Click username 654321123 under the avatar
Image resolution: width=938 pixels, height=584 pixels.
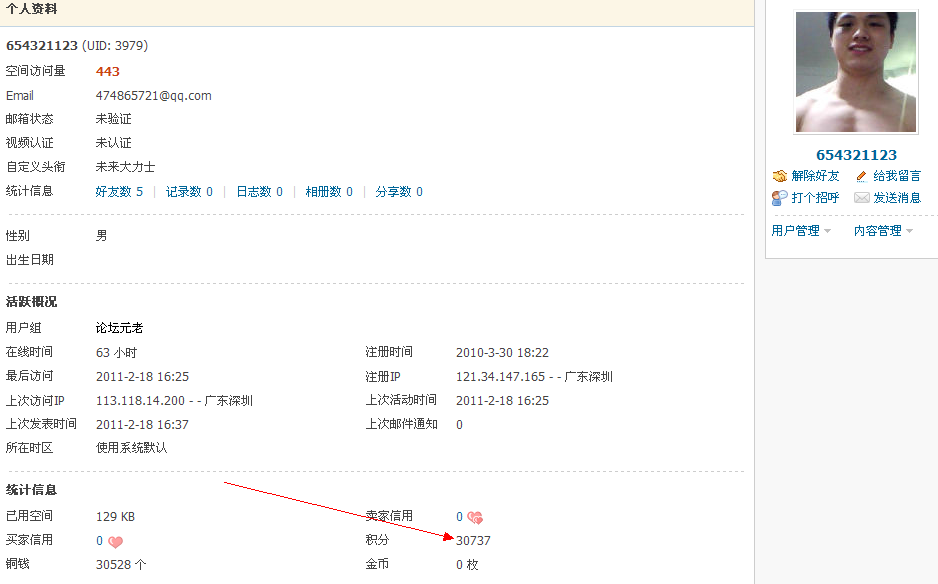[856, 155]
